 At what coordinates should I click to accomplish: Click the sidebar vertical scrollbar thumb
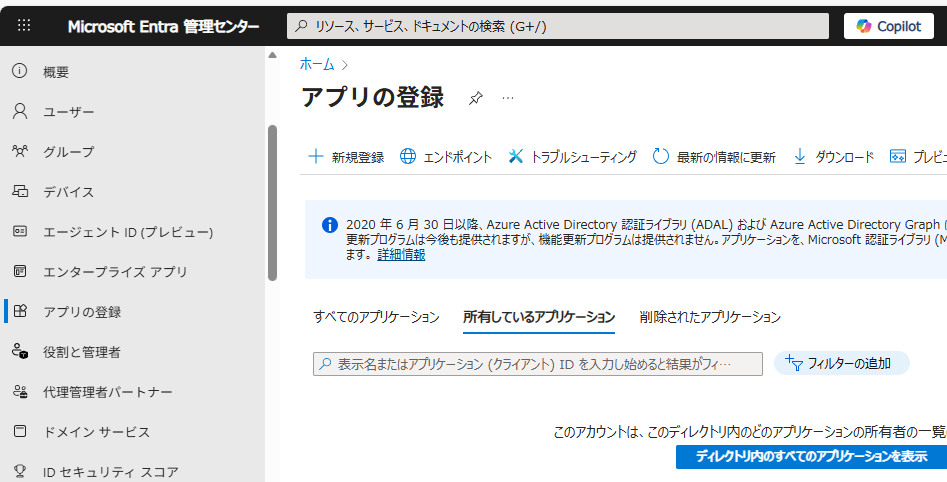pos(272,203)
